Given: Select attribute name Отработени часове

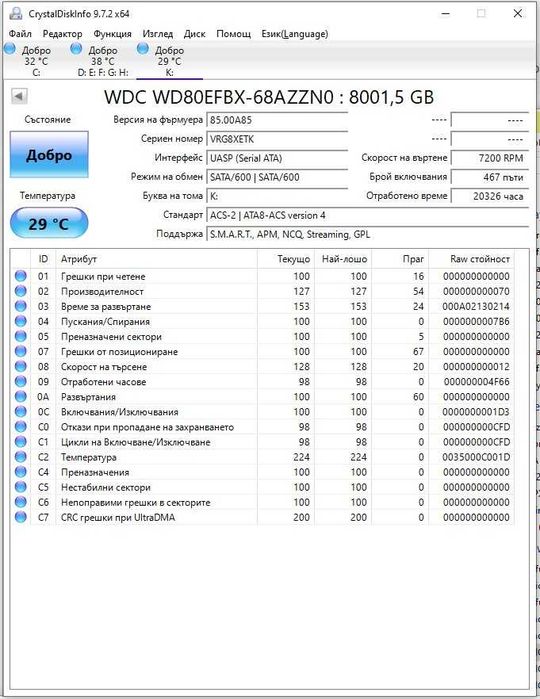Looking at the screenshot, I should click(103, 382).
